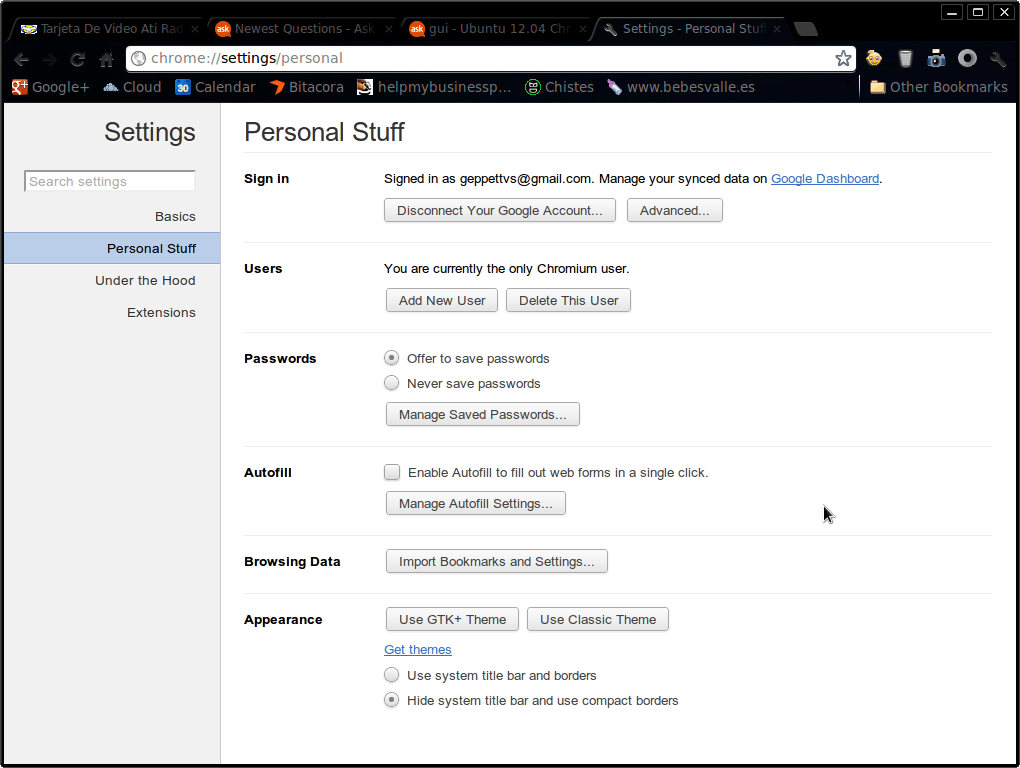This screenshot has height=768, width=1020.
Task: Click the Delete This User button
Action: pyautogui.click(x=569, y=300)
